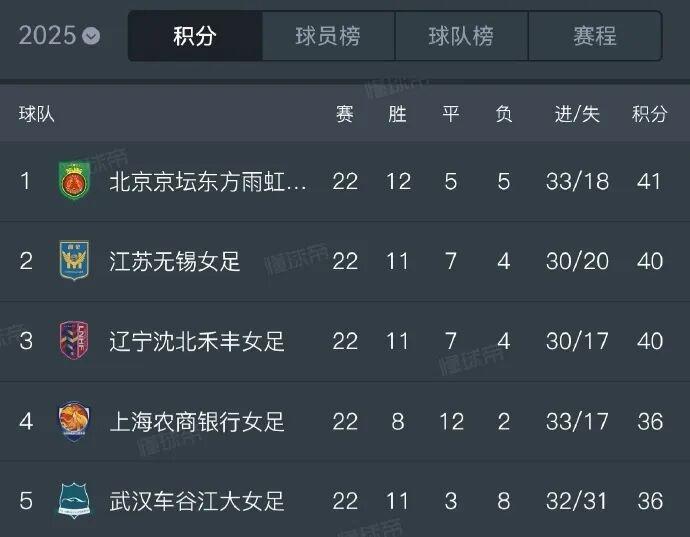Open the 2025 season dropdown
The image size is (690, 537).
point(59,35)
